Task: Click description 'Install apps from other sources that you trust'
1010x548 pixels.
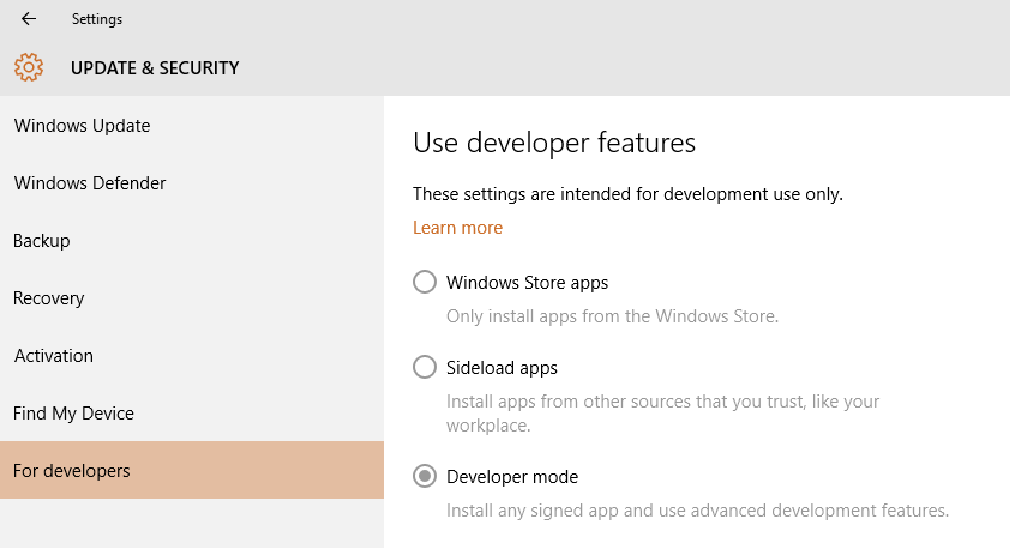Action: [663, 413]
